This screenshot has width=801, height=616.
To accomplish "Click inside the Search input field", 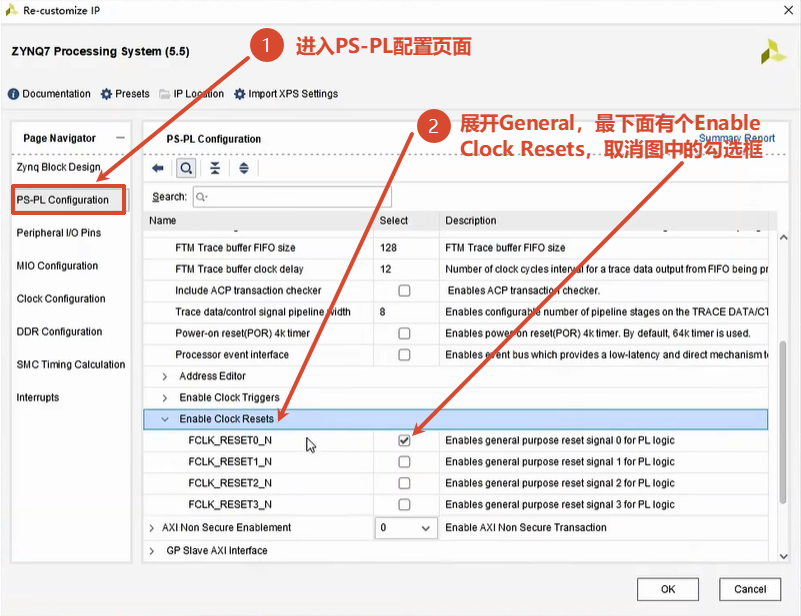I will 292,197.
